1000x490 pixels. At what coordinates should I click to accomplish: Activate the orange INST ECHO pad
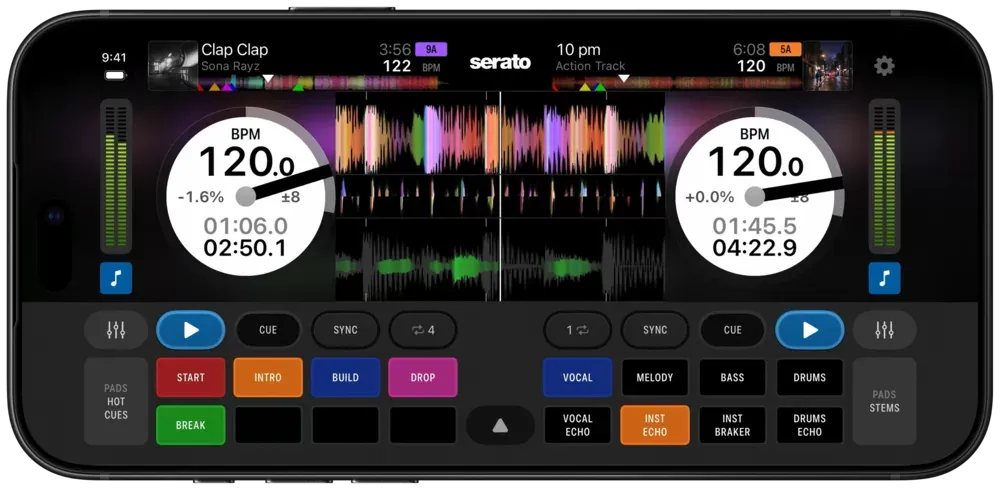[655, 425]
